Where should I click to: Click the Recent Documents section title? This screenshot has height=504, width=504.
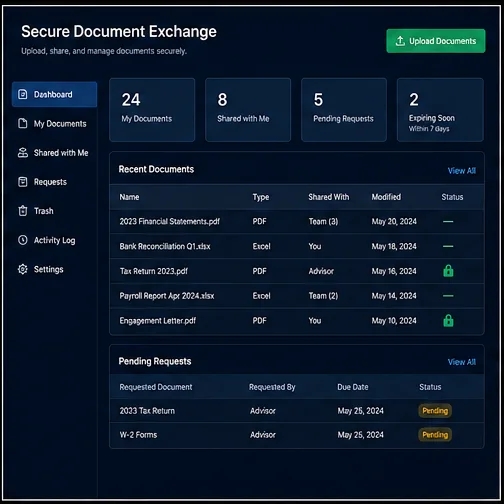(156, 169)
